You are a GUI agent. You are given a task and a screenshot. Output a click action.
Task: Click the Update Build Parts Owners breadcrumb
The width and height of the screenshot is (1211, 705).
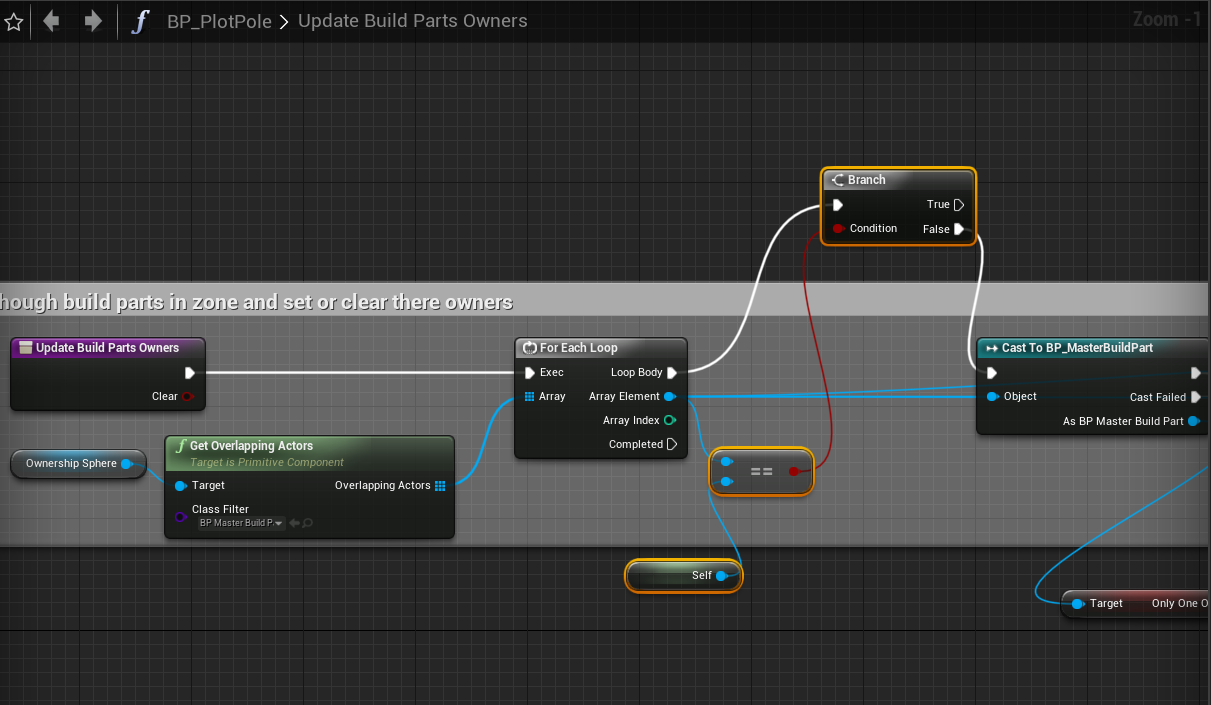click(412, 21)
